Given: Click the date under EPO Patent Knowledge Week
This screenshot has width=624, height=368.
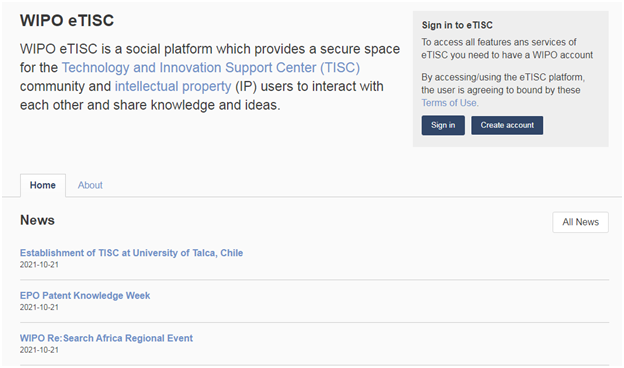Looking at the screenshot, I should 39,307.
